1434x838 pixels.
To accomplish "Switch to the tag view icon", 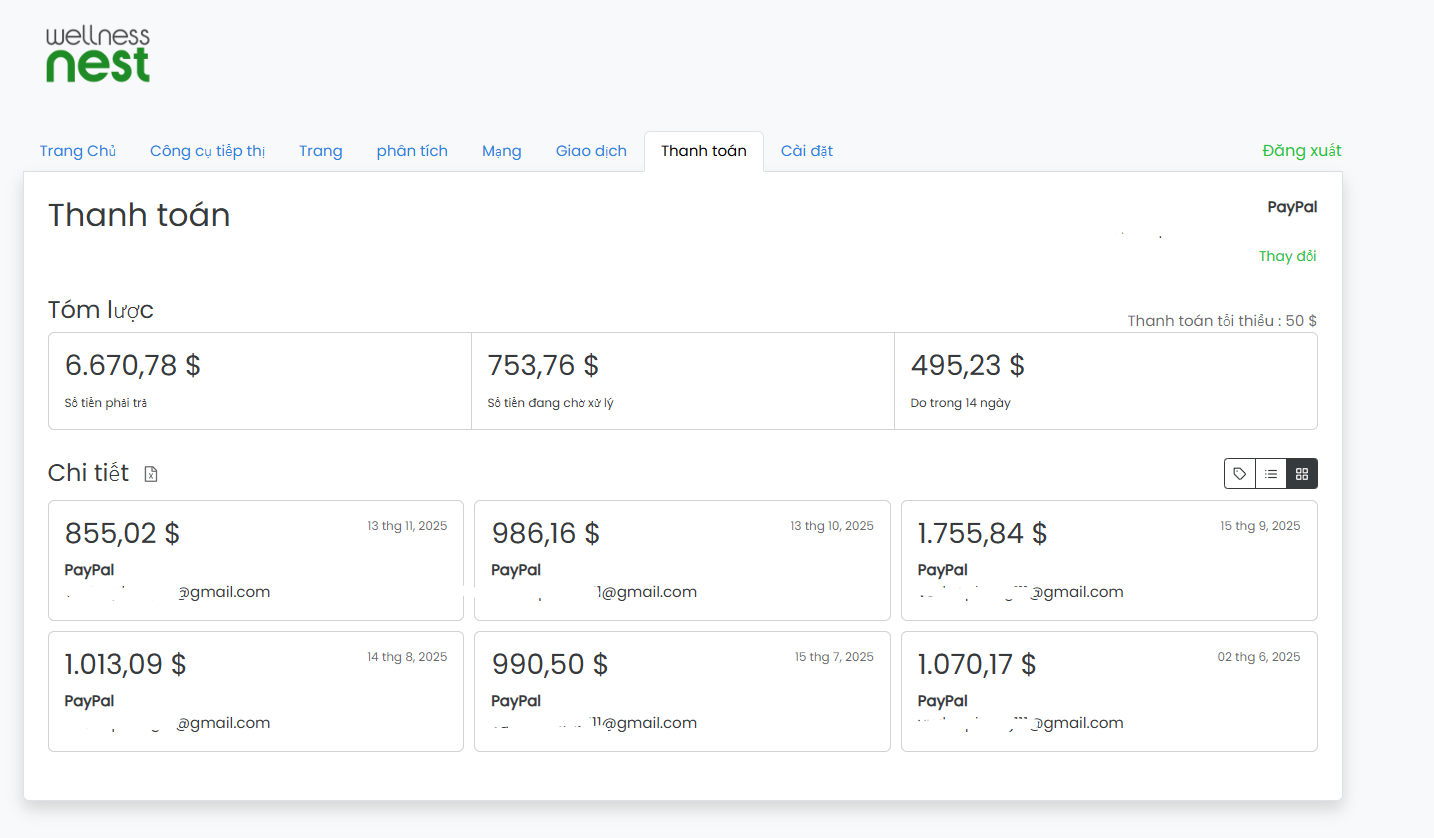I will click(x=1240, y=474).
